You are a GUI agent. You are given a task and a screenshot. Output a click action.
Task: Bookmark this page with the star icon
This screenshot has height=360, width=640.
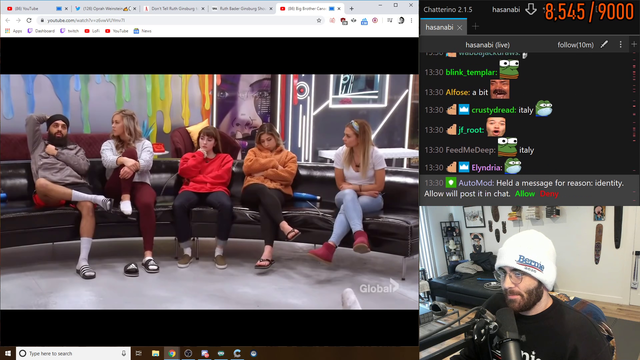(x=319, y=20)
